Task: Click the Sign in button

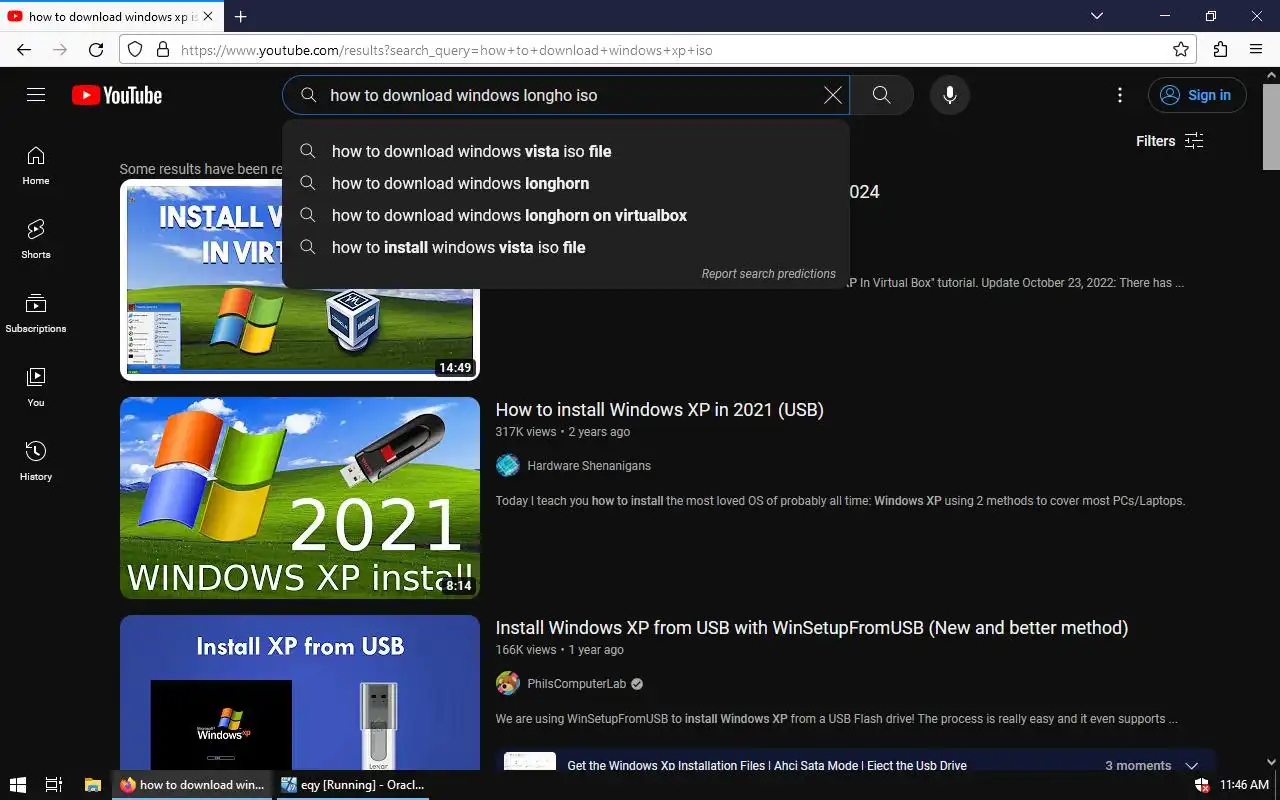Action: (1197, 95)
